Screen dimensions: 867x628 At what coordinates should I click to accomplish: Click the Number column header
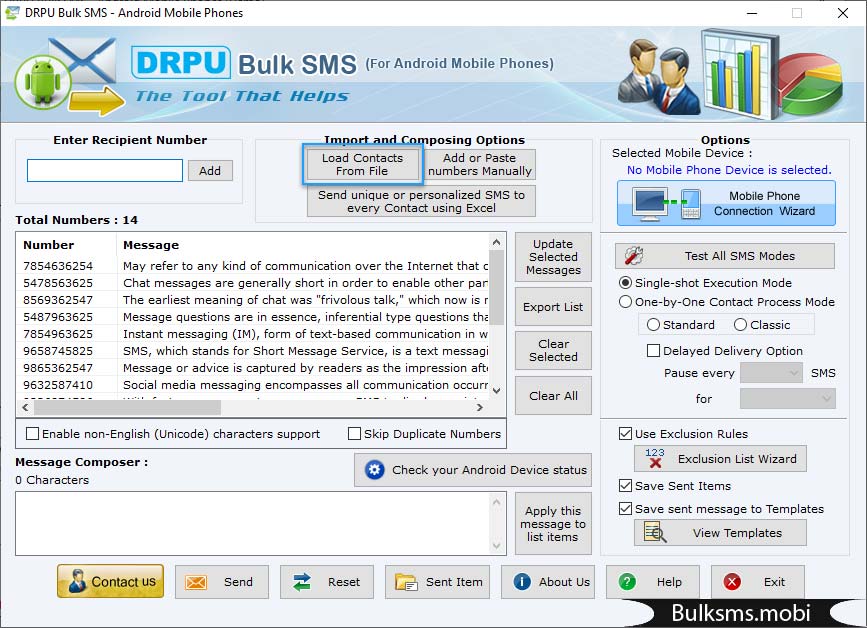(x=66, y=245)
